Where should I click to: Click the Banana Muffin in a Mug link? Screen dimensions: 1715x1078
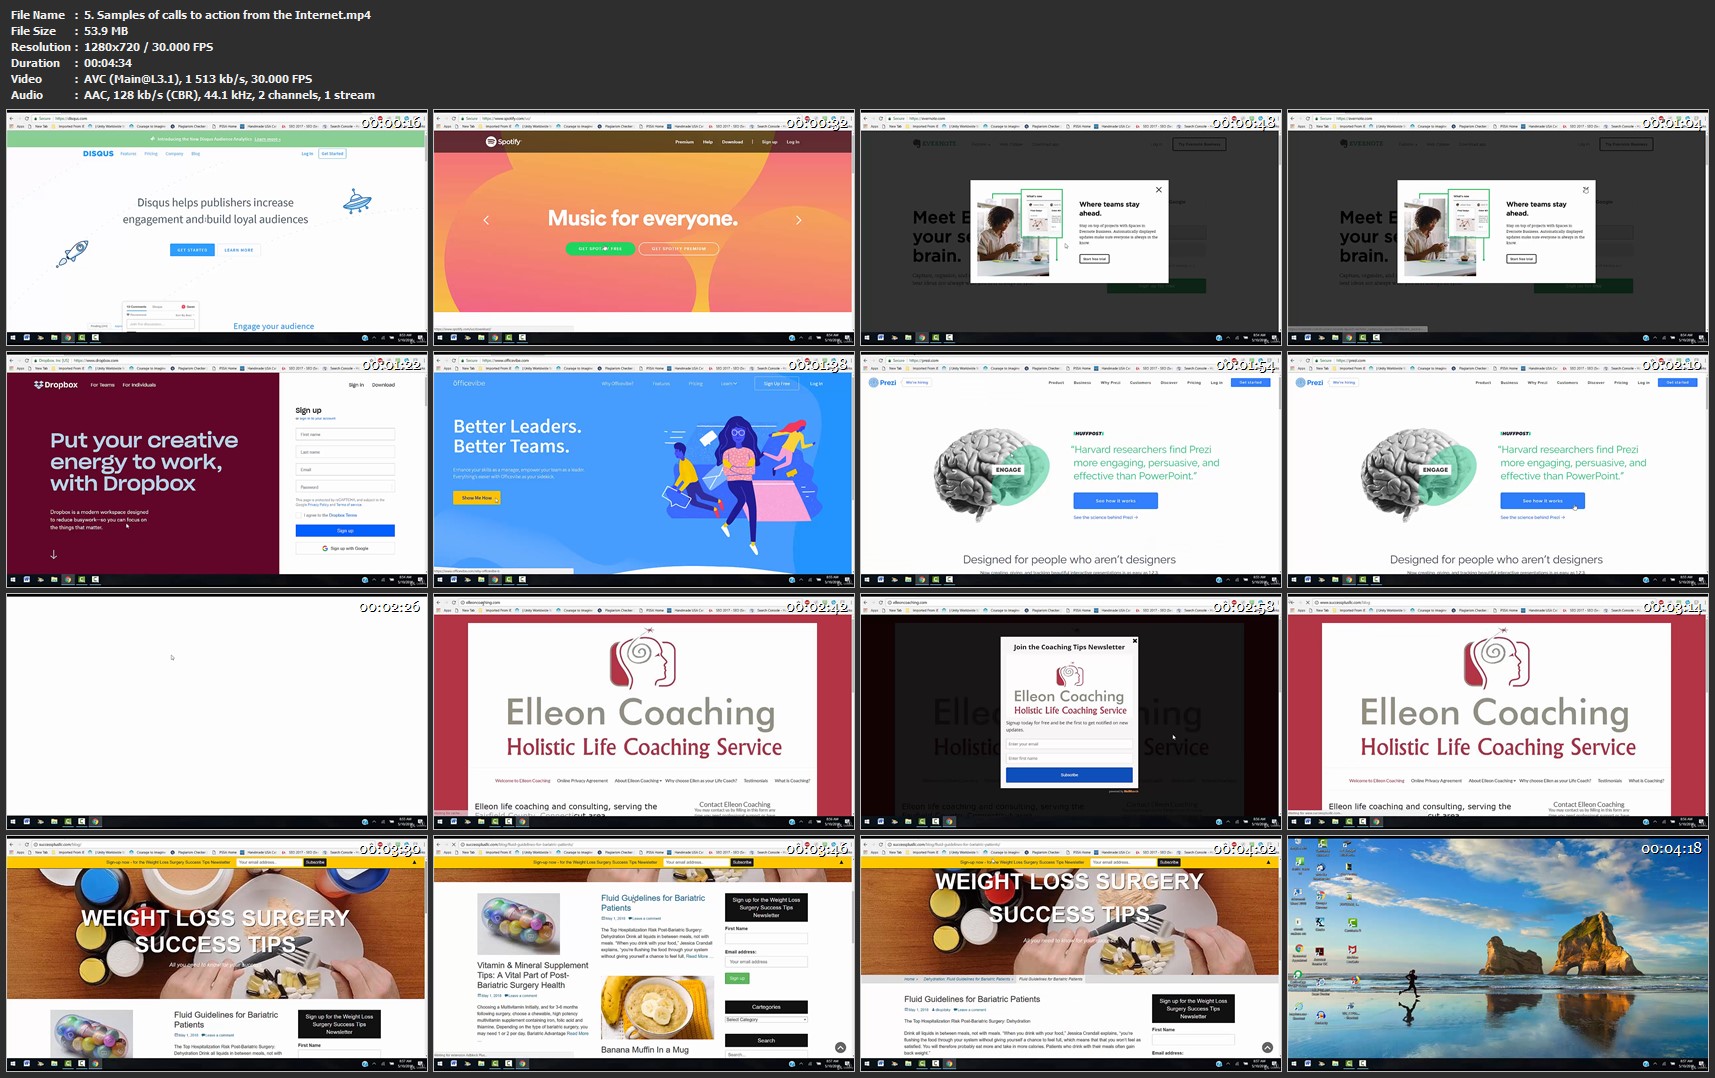645,1050
